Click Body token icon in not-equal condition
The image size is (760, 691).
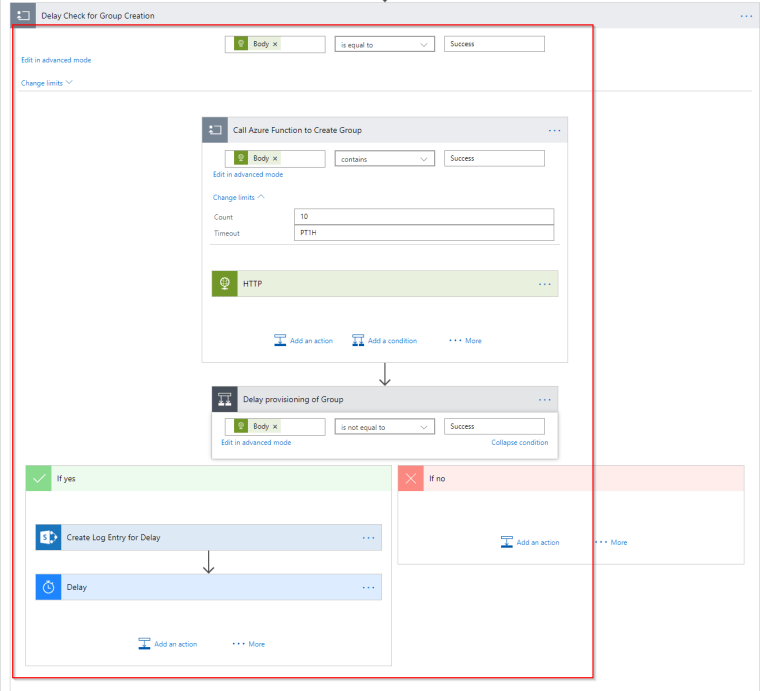click(x=241, y=426)
